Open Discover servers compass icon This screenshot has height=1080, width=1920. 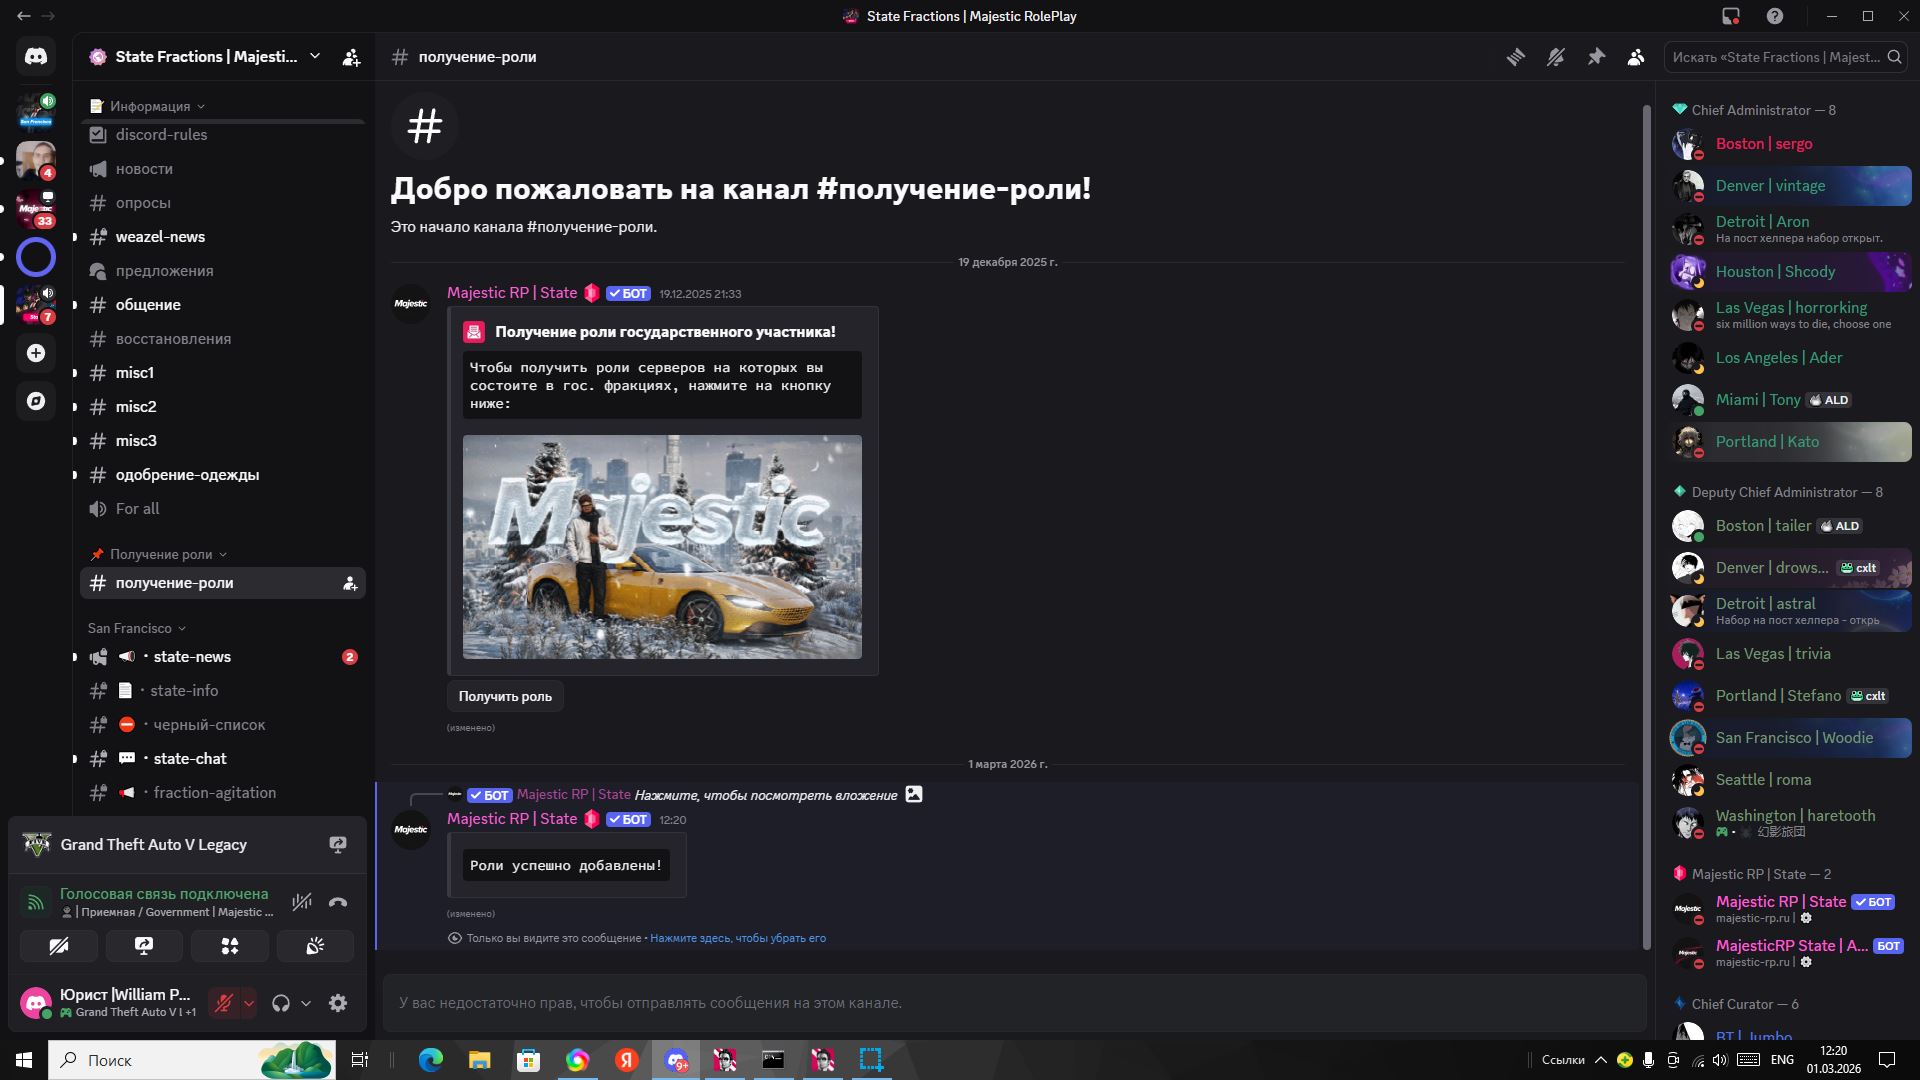(x=36, y=401)
